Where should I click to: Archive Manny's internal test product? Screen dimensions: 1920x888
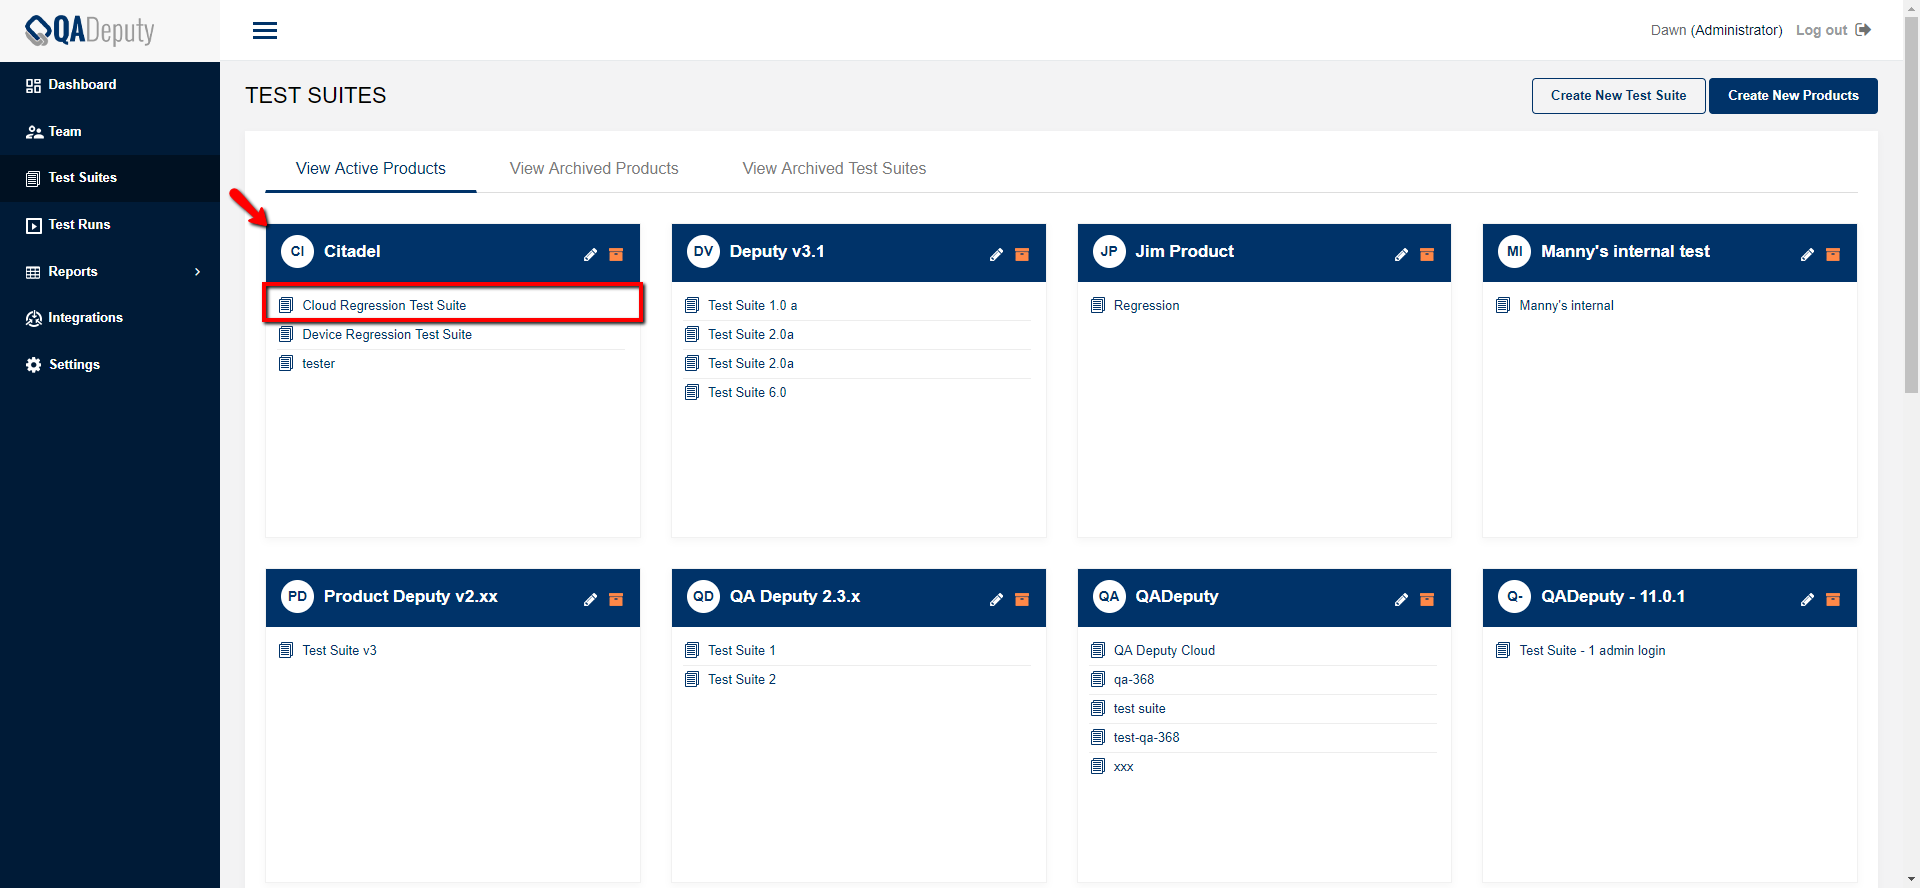(1833, 255)
